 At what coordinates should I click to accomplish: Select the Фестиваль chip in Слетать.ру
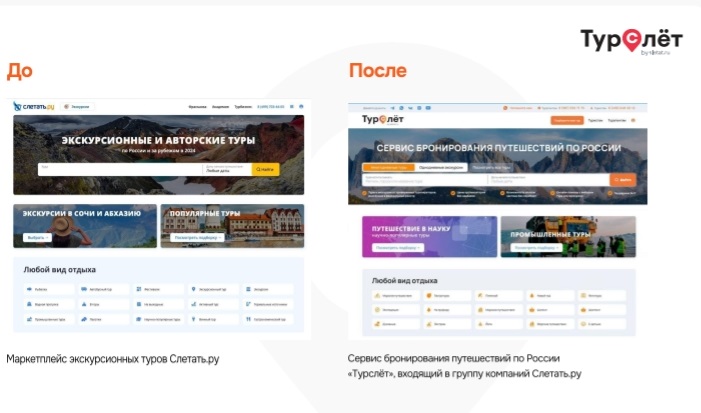[158, 290]
